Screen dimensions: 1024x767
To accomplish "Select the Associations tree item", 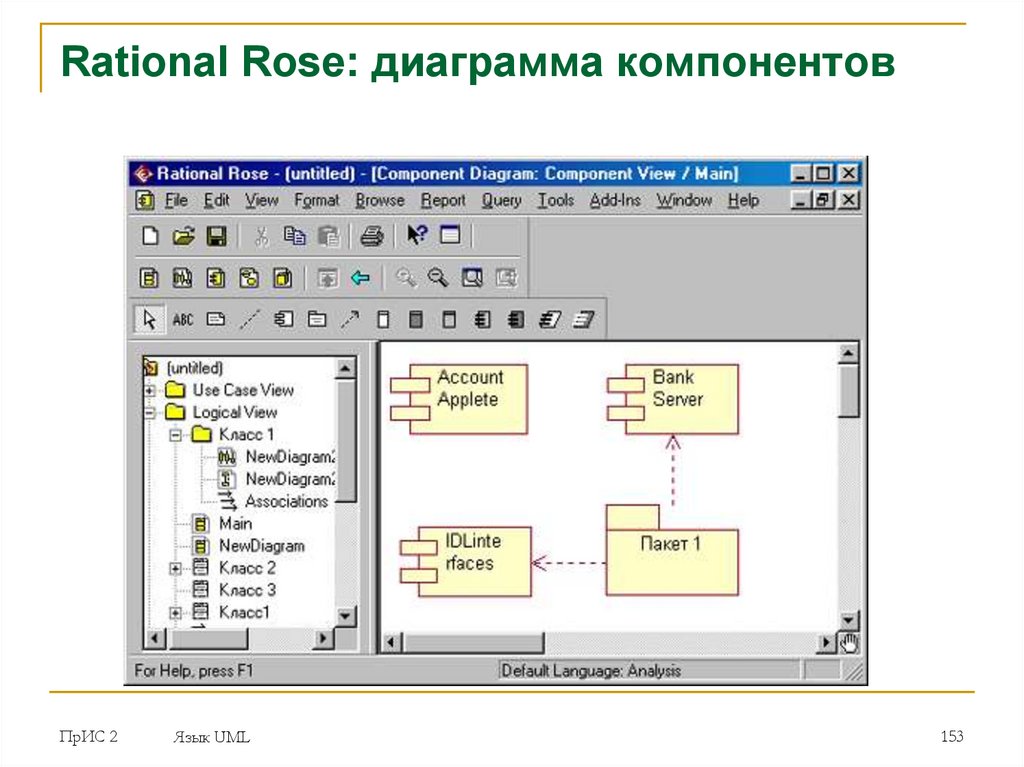I will 286,502.
